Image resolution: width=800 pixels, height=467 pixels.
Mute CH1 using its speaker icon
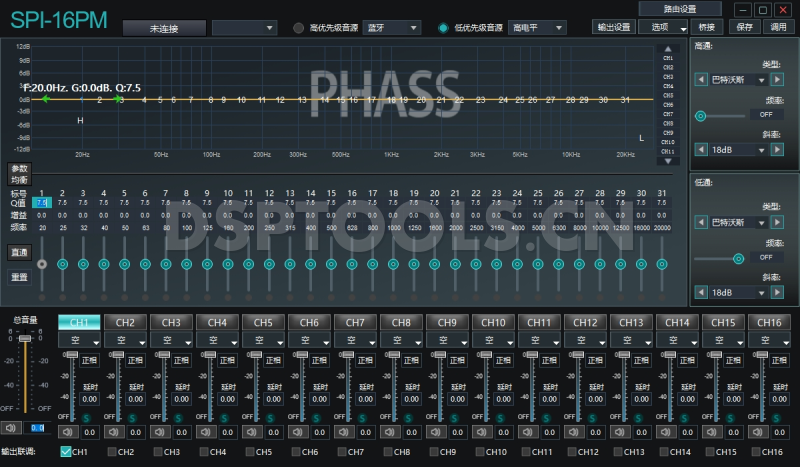(66, 432)
